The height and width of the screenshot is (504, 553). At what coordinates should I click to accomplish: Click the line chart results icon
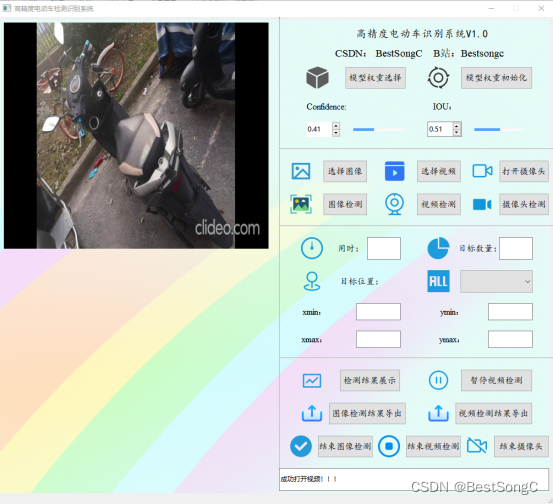coord(312,381)
